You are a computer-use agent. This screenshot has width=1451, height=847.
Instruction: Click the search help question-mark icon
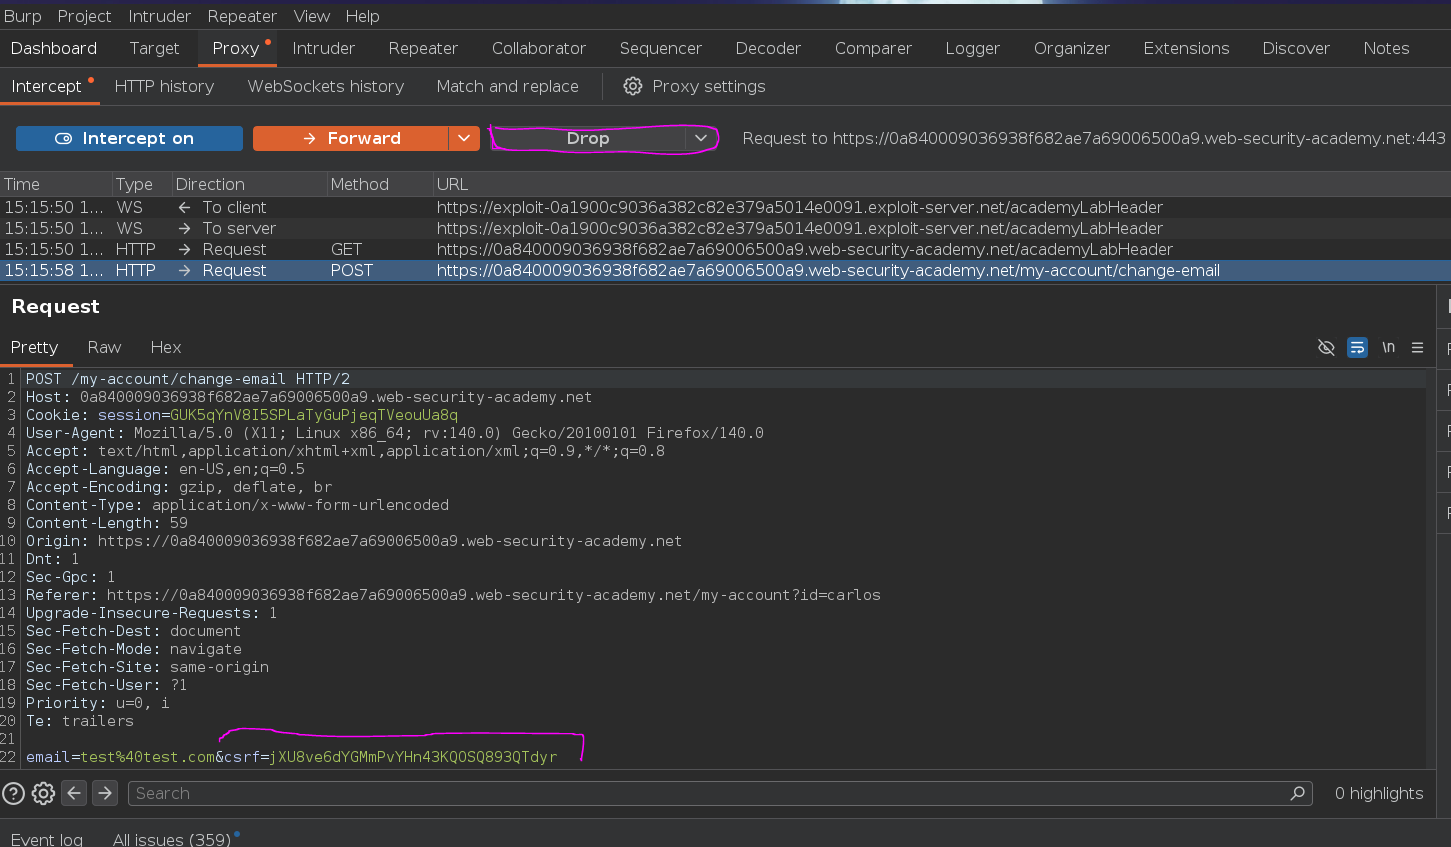click(13, 793)
